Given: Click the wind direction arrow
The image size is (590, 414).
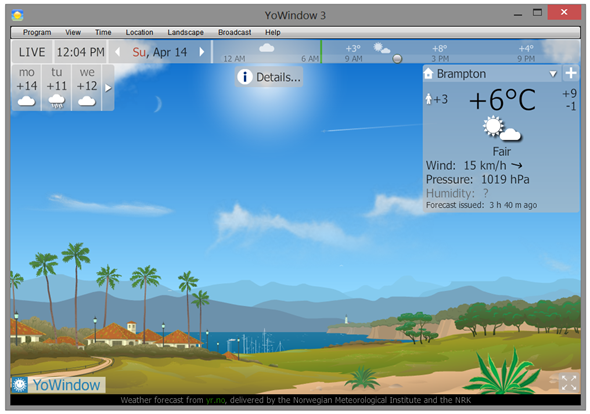Looking at the screenshot, I should click(517, 165).
